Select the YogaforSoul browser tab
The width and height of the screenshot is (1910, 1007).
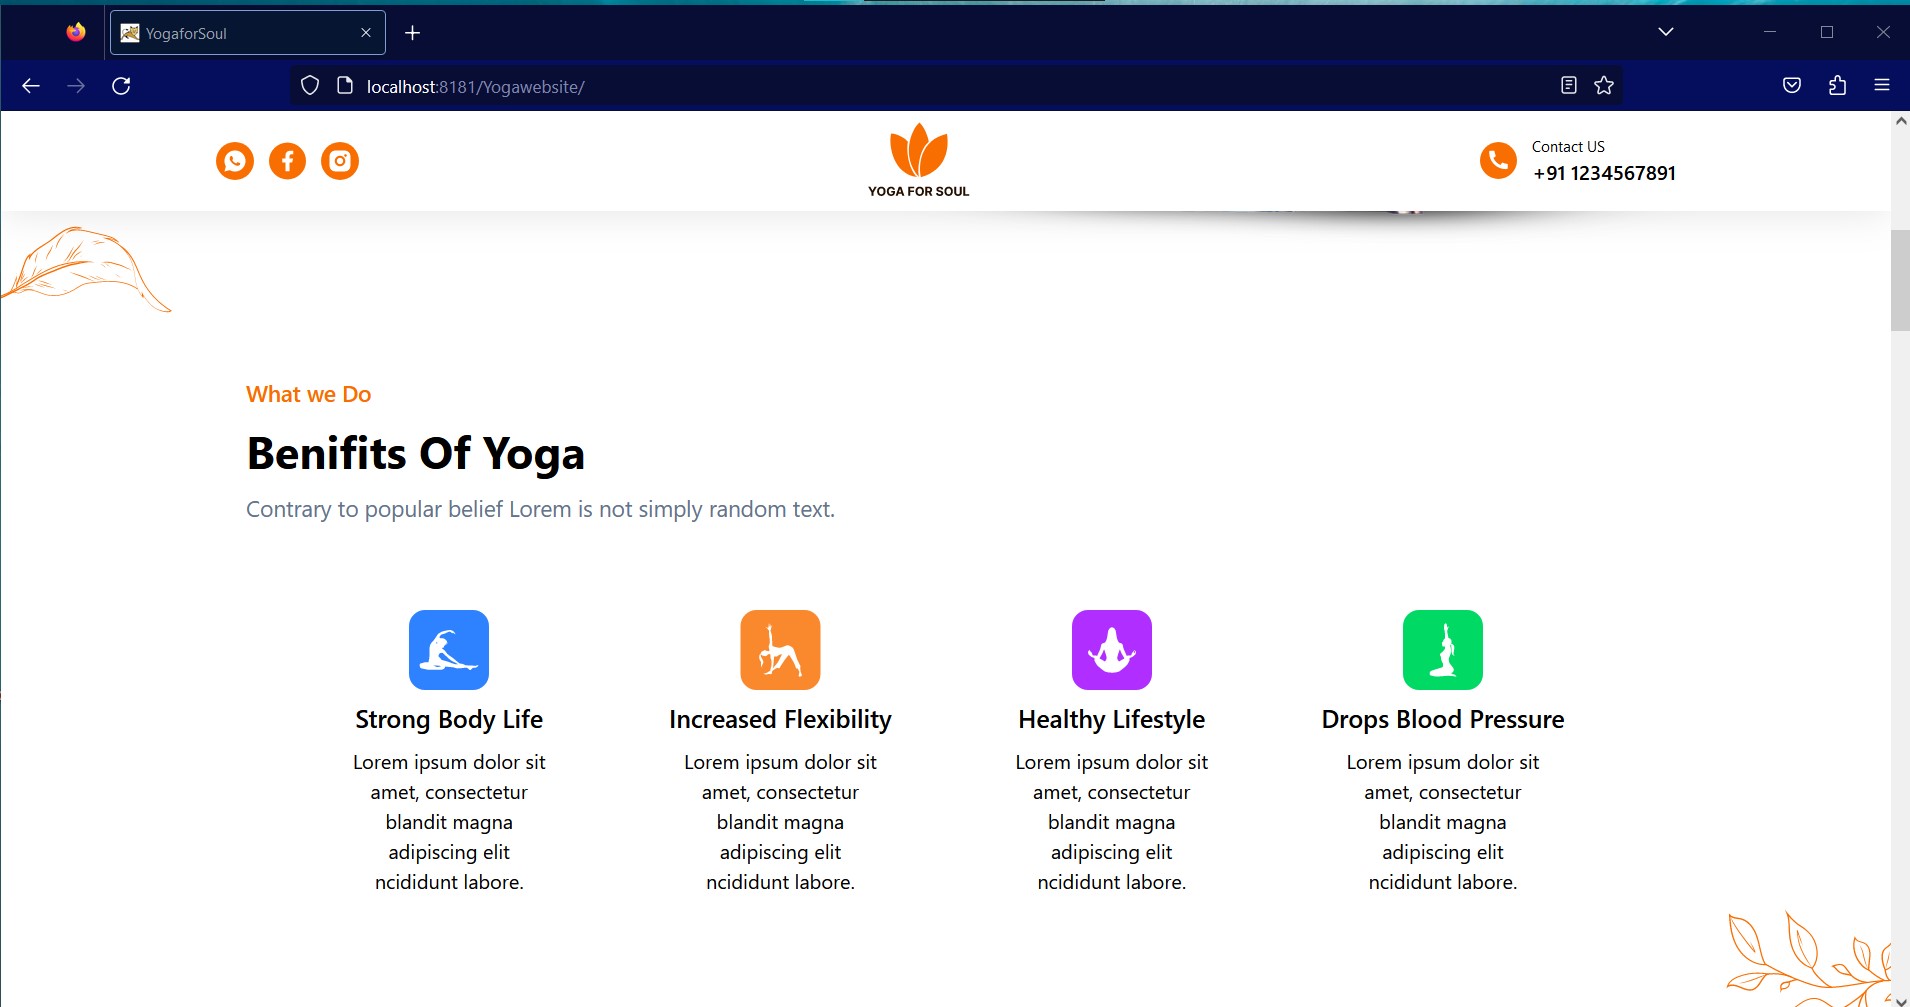[x=248, y=33]
